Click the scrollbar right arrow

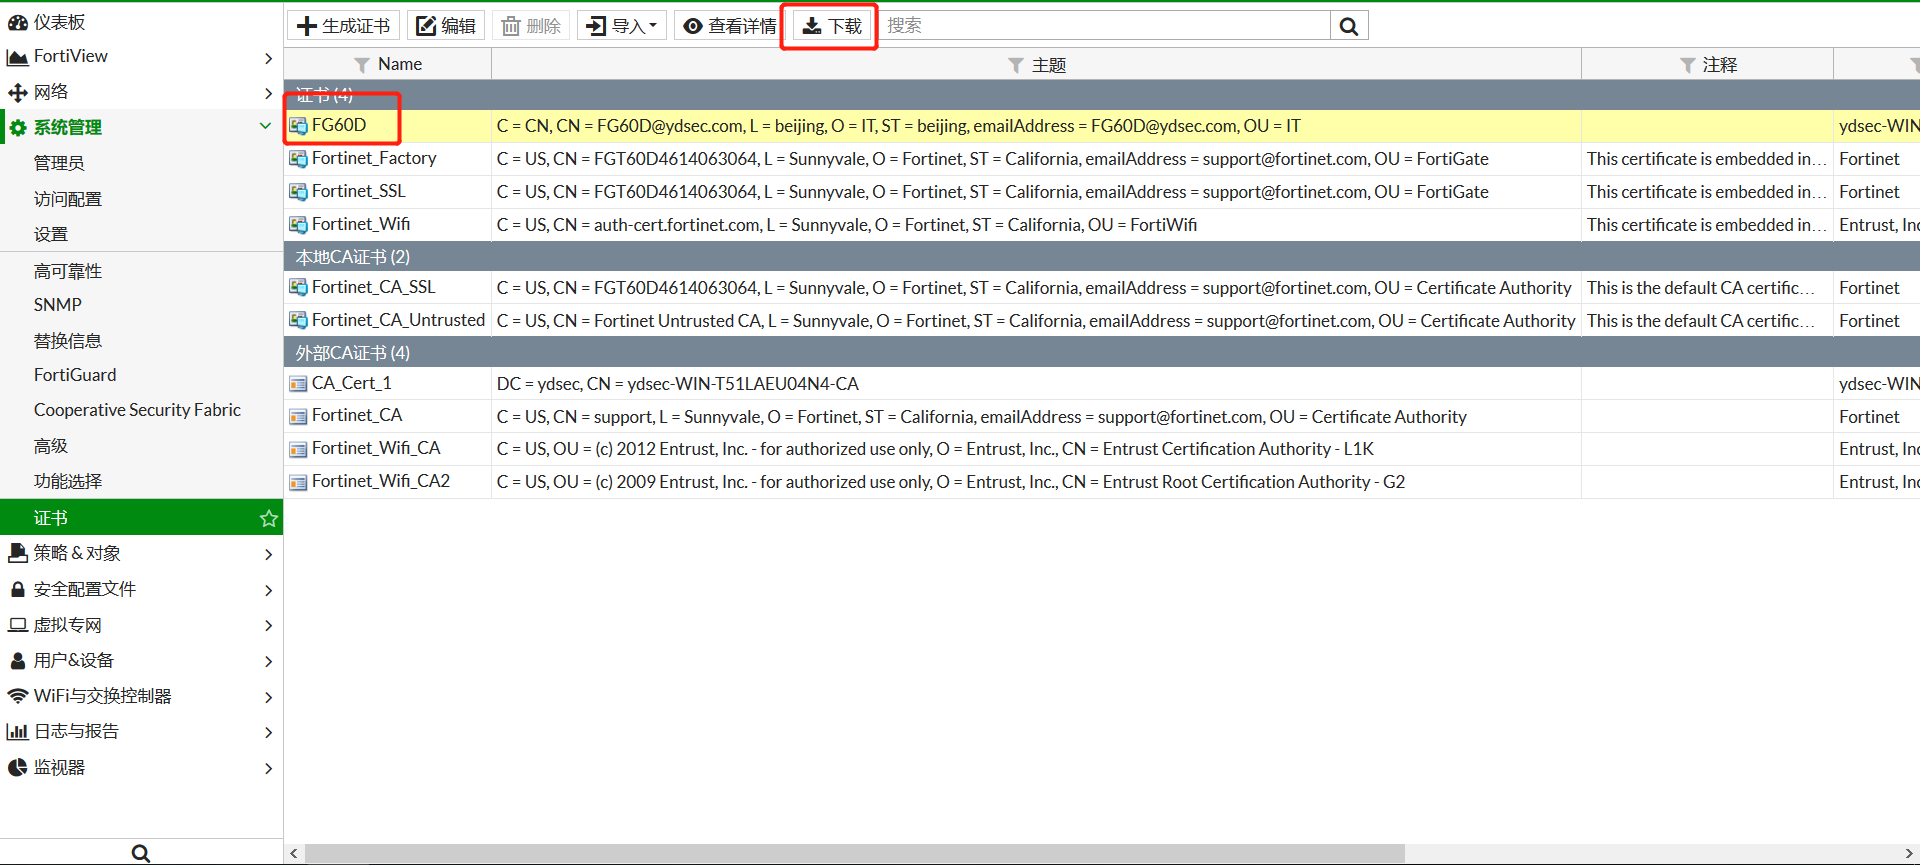(x=1909, y=853)
